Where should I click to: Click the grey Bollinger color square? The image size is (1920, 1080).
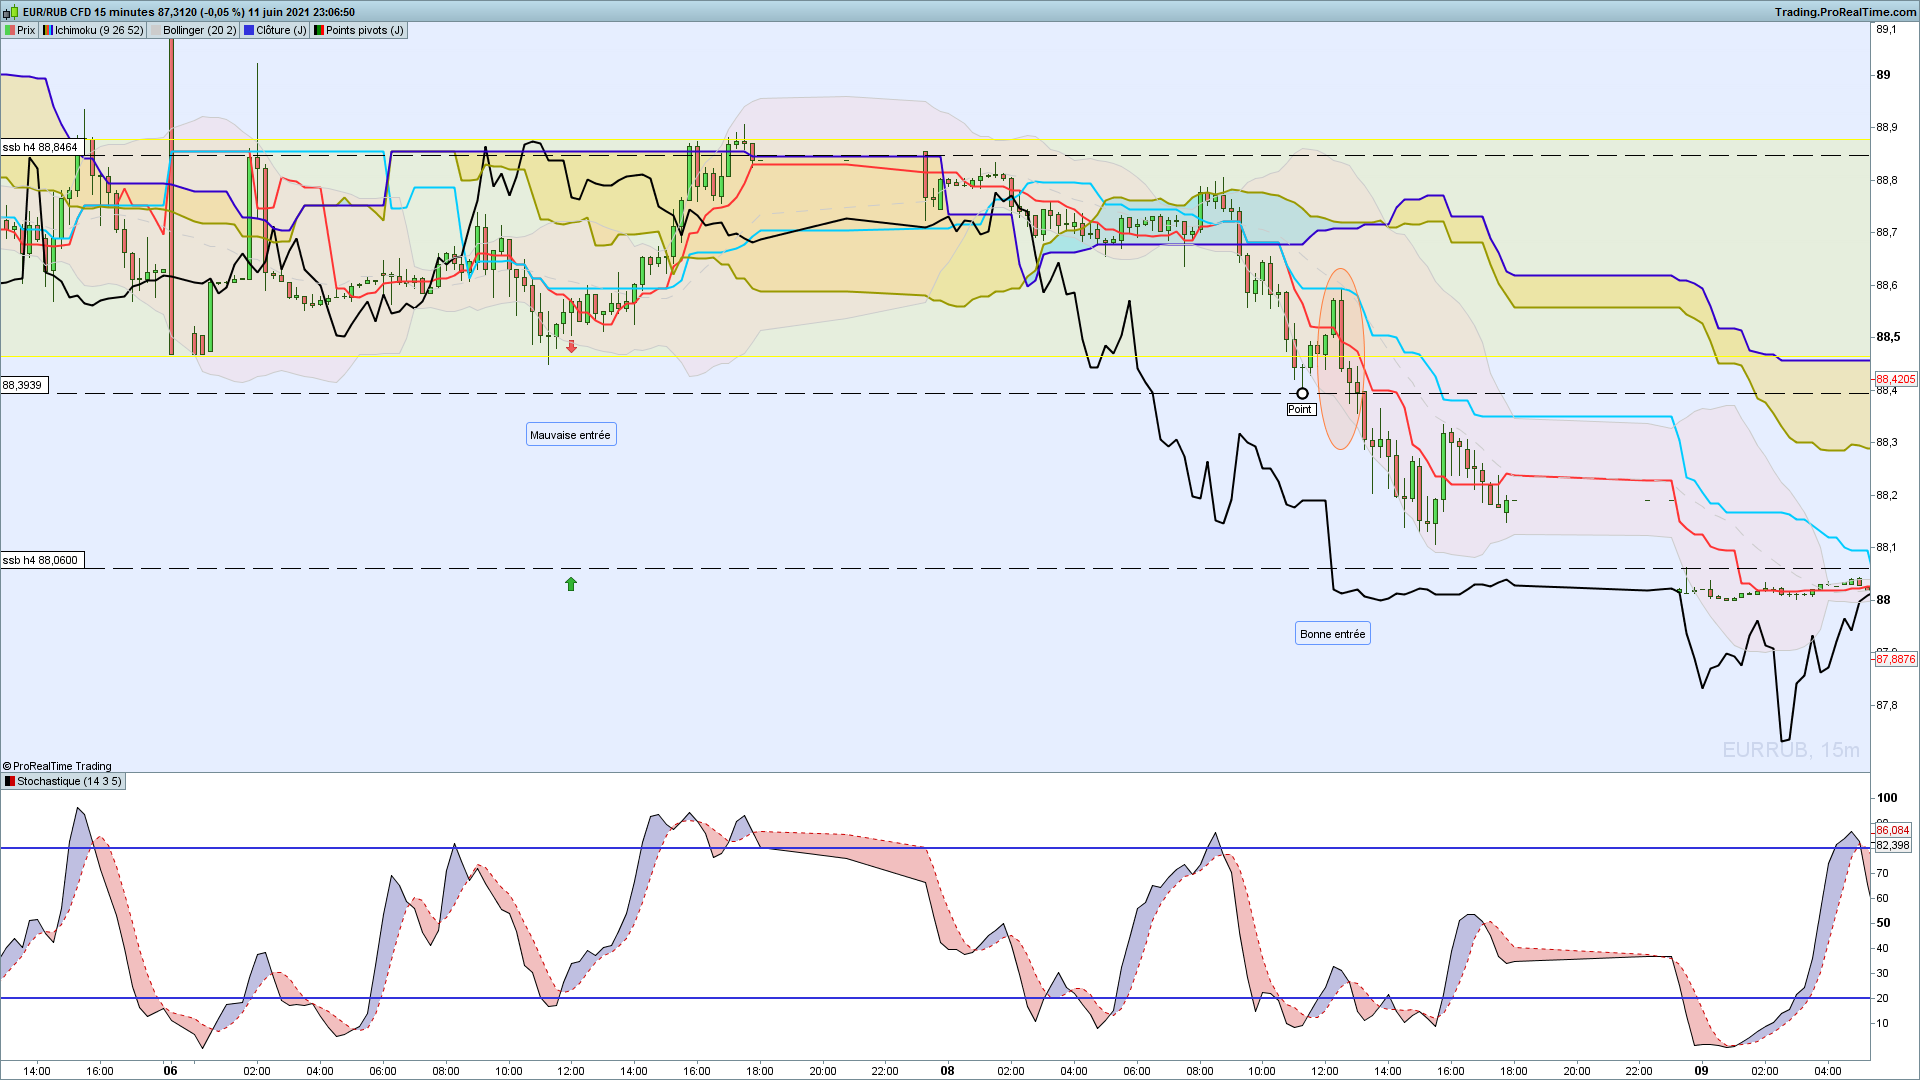155,30
